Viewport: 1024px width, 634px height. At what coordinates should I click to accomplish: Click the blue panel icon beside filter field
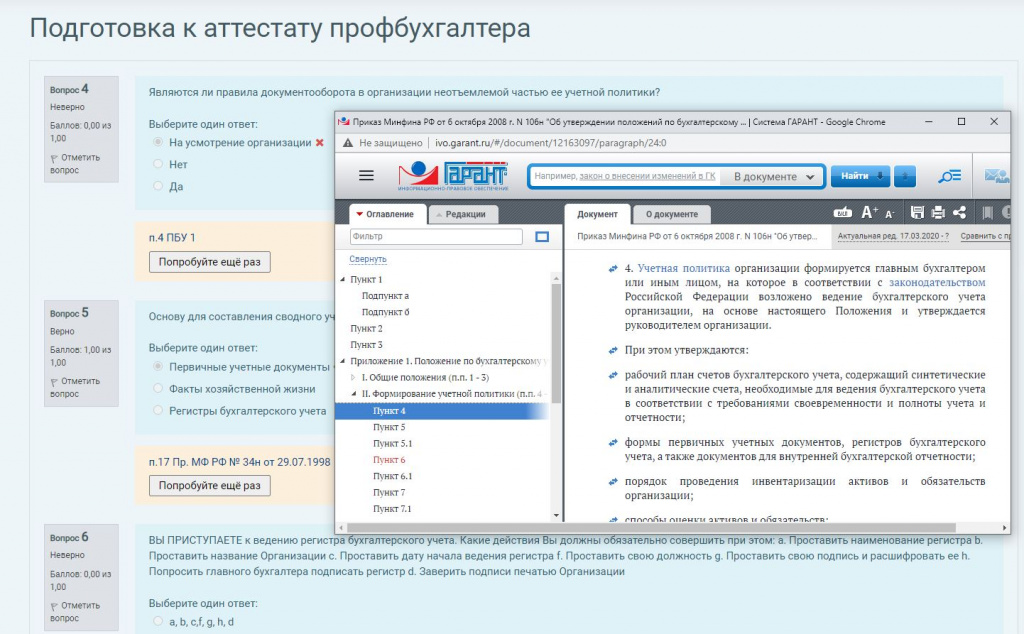[543, 237]
